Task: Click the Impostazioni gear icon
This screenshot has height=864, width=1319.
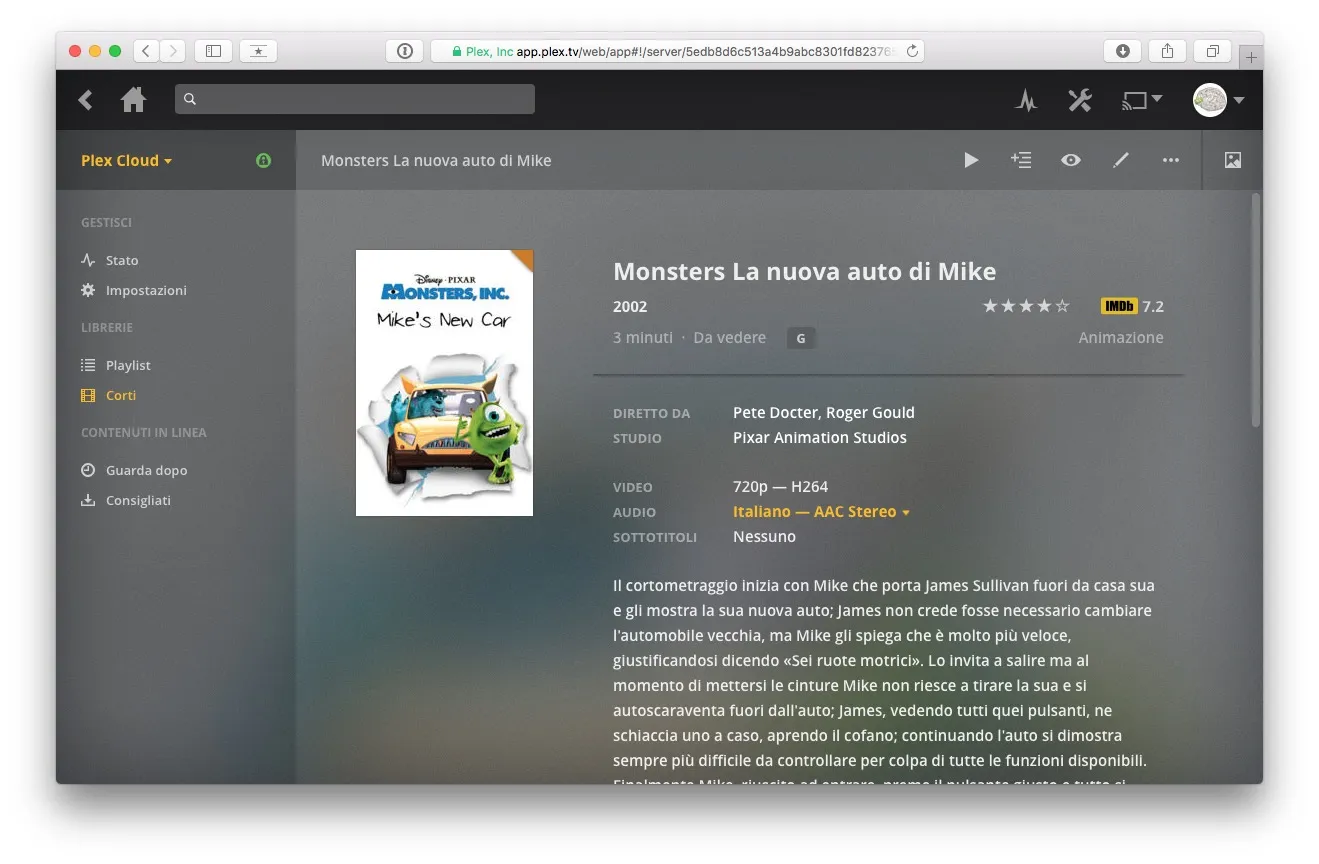Action: pyautogui.click(x=88, y=290)
